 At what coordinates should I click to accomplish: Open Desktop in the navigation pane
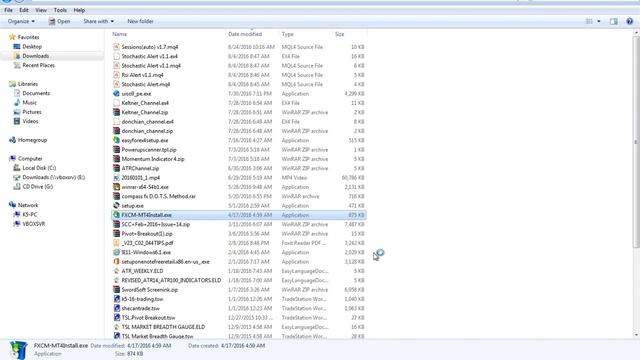(32, 47)
